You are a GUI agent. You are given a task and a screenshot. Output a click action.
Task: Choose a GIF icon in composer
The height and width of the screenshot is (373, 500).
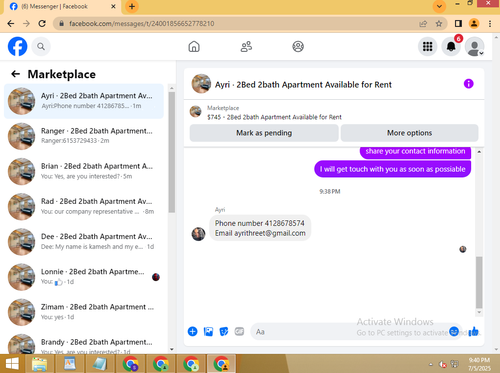click(x=239, y=331)
